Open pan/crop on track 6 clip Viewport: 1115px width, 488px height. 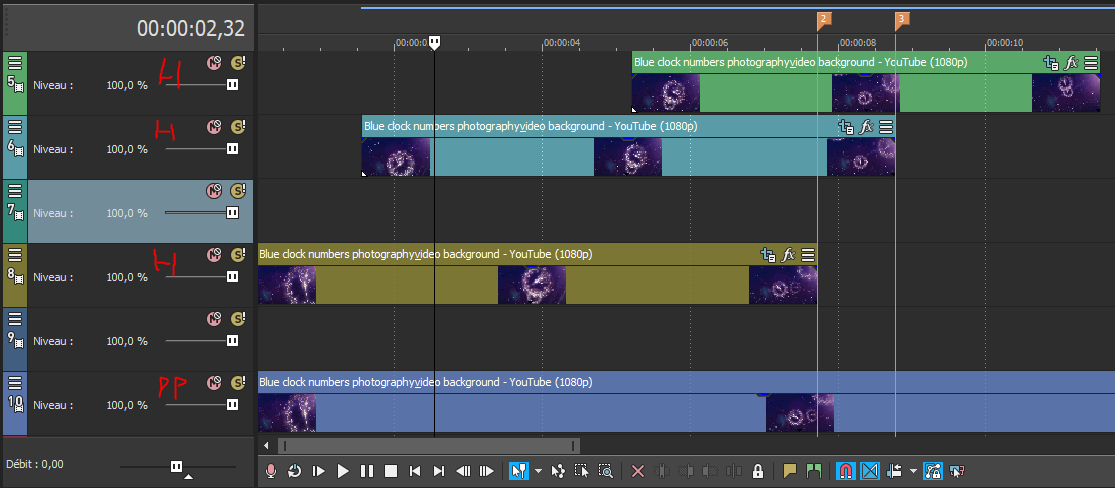pyautogui.click(x=846, y=127)
